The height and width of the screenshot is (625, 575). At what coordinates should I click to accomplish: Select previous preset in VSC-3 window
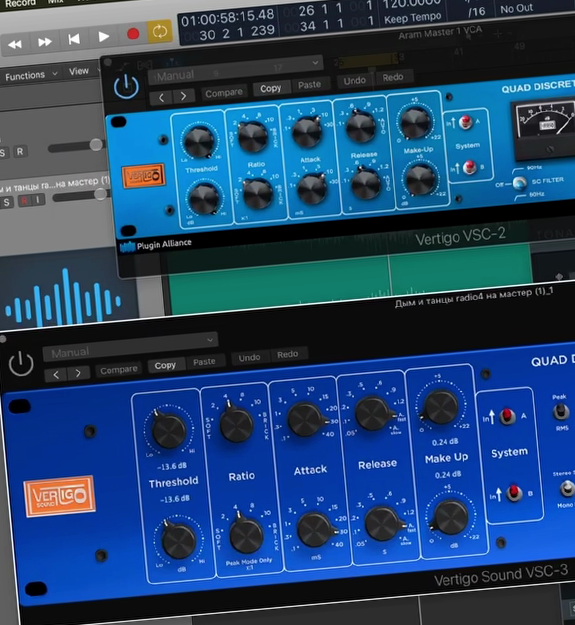[56, 374]
